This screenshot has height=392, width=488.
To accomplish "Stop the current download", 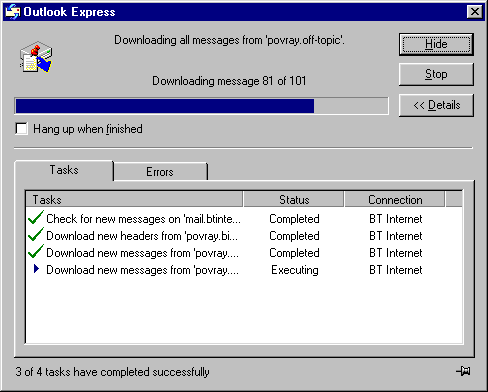I will tap(436, 74).
